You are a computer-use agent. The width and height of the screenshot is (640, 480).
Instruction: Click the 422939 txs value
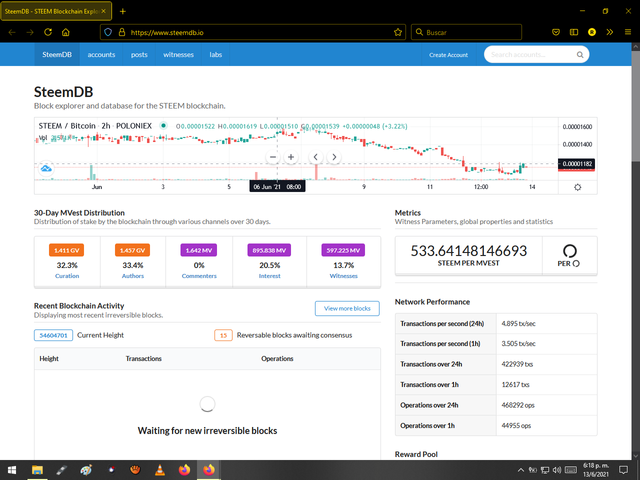click(517, 364)
